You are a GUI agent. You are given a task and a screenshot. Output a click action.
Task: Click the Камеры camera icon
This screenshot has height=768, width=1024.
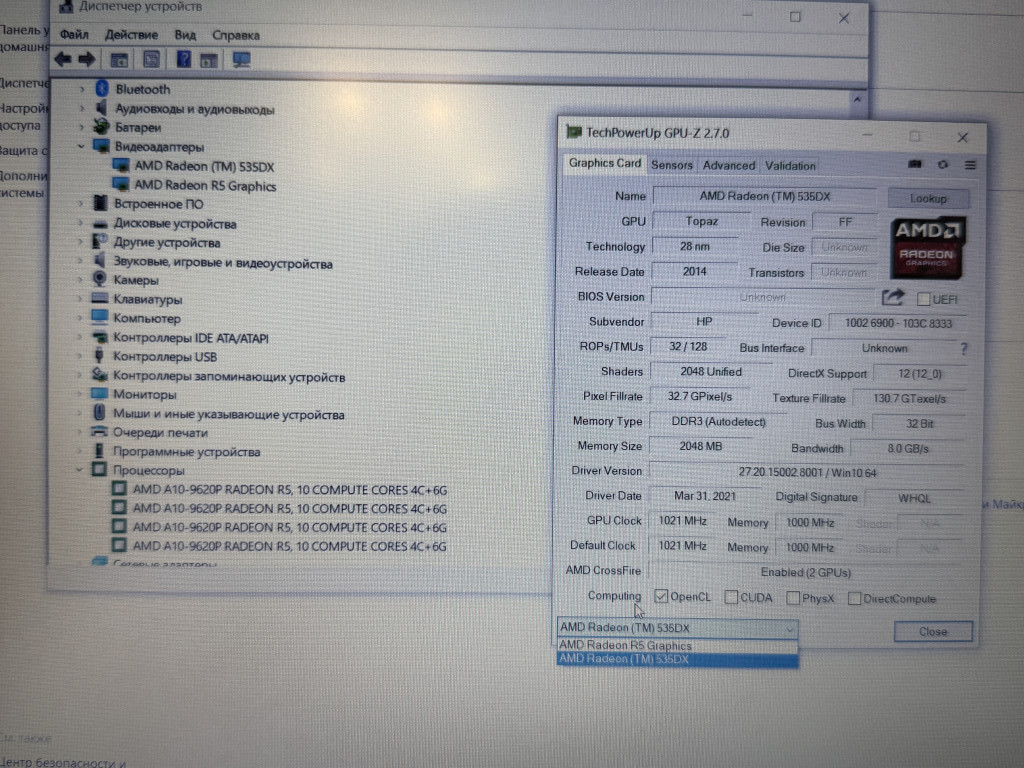[99, 279]
